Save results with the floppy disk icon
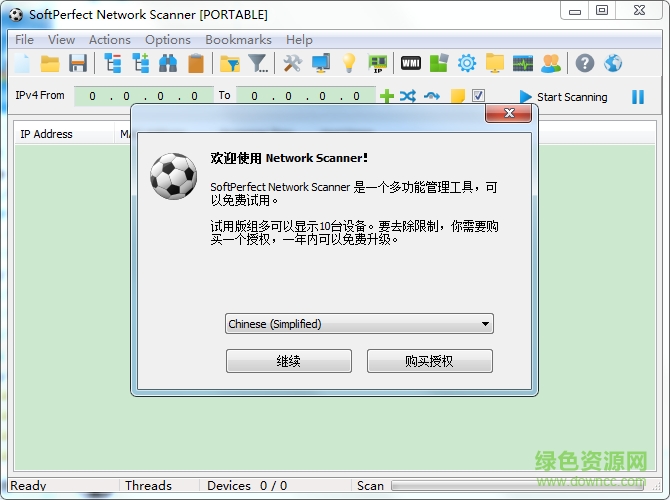Image resolution: width=670 pixels, height=500 pixels. pos(78,63)
